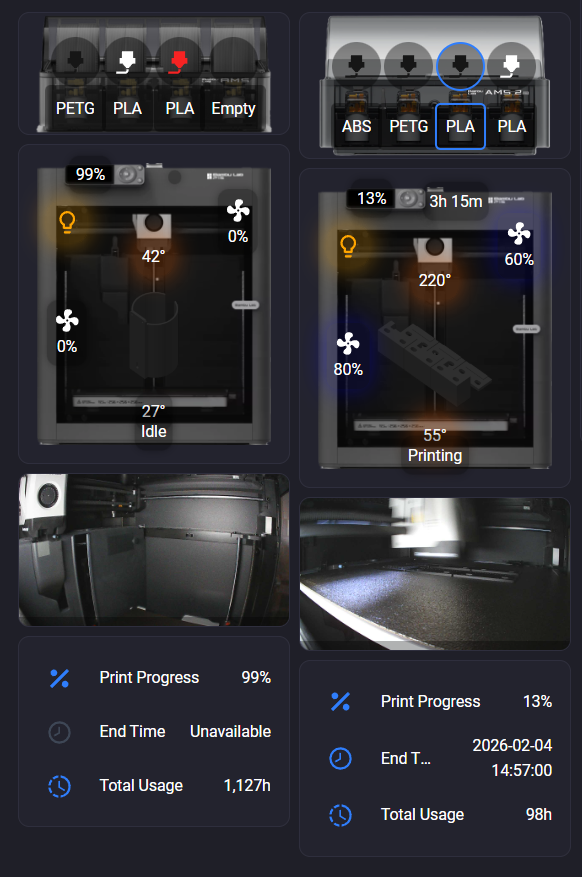Viewport: 582px width, 877px height.
Task: Click the 80% chamber fan icon
Action: 348,344
